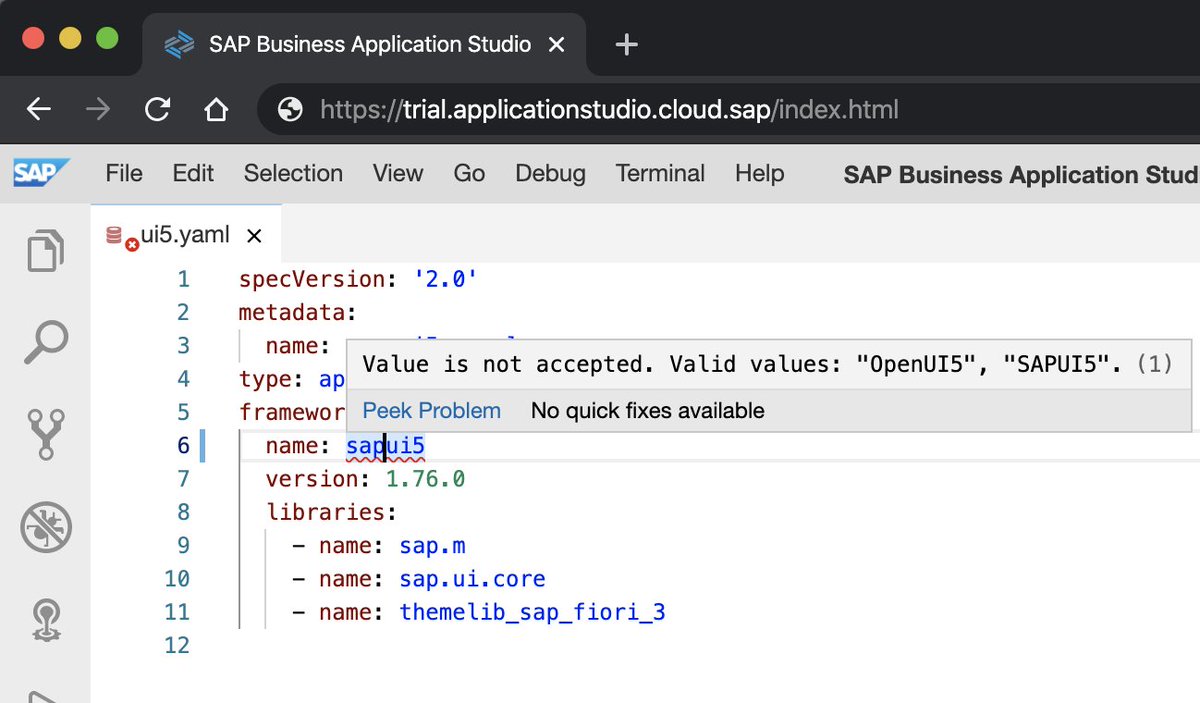Open the Help menu
Screen dimensions: 1200x703
(x=759, y=173)
